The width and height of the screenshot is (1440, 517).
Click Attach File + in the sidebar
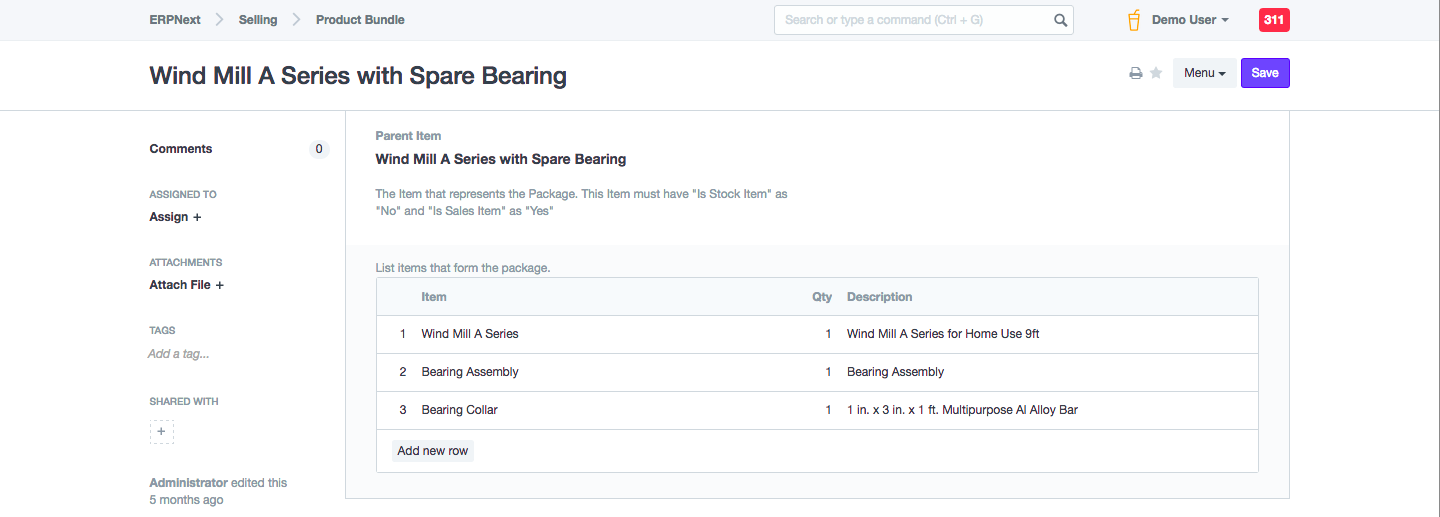coord(186,285)
